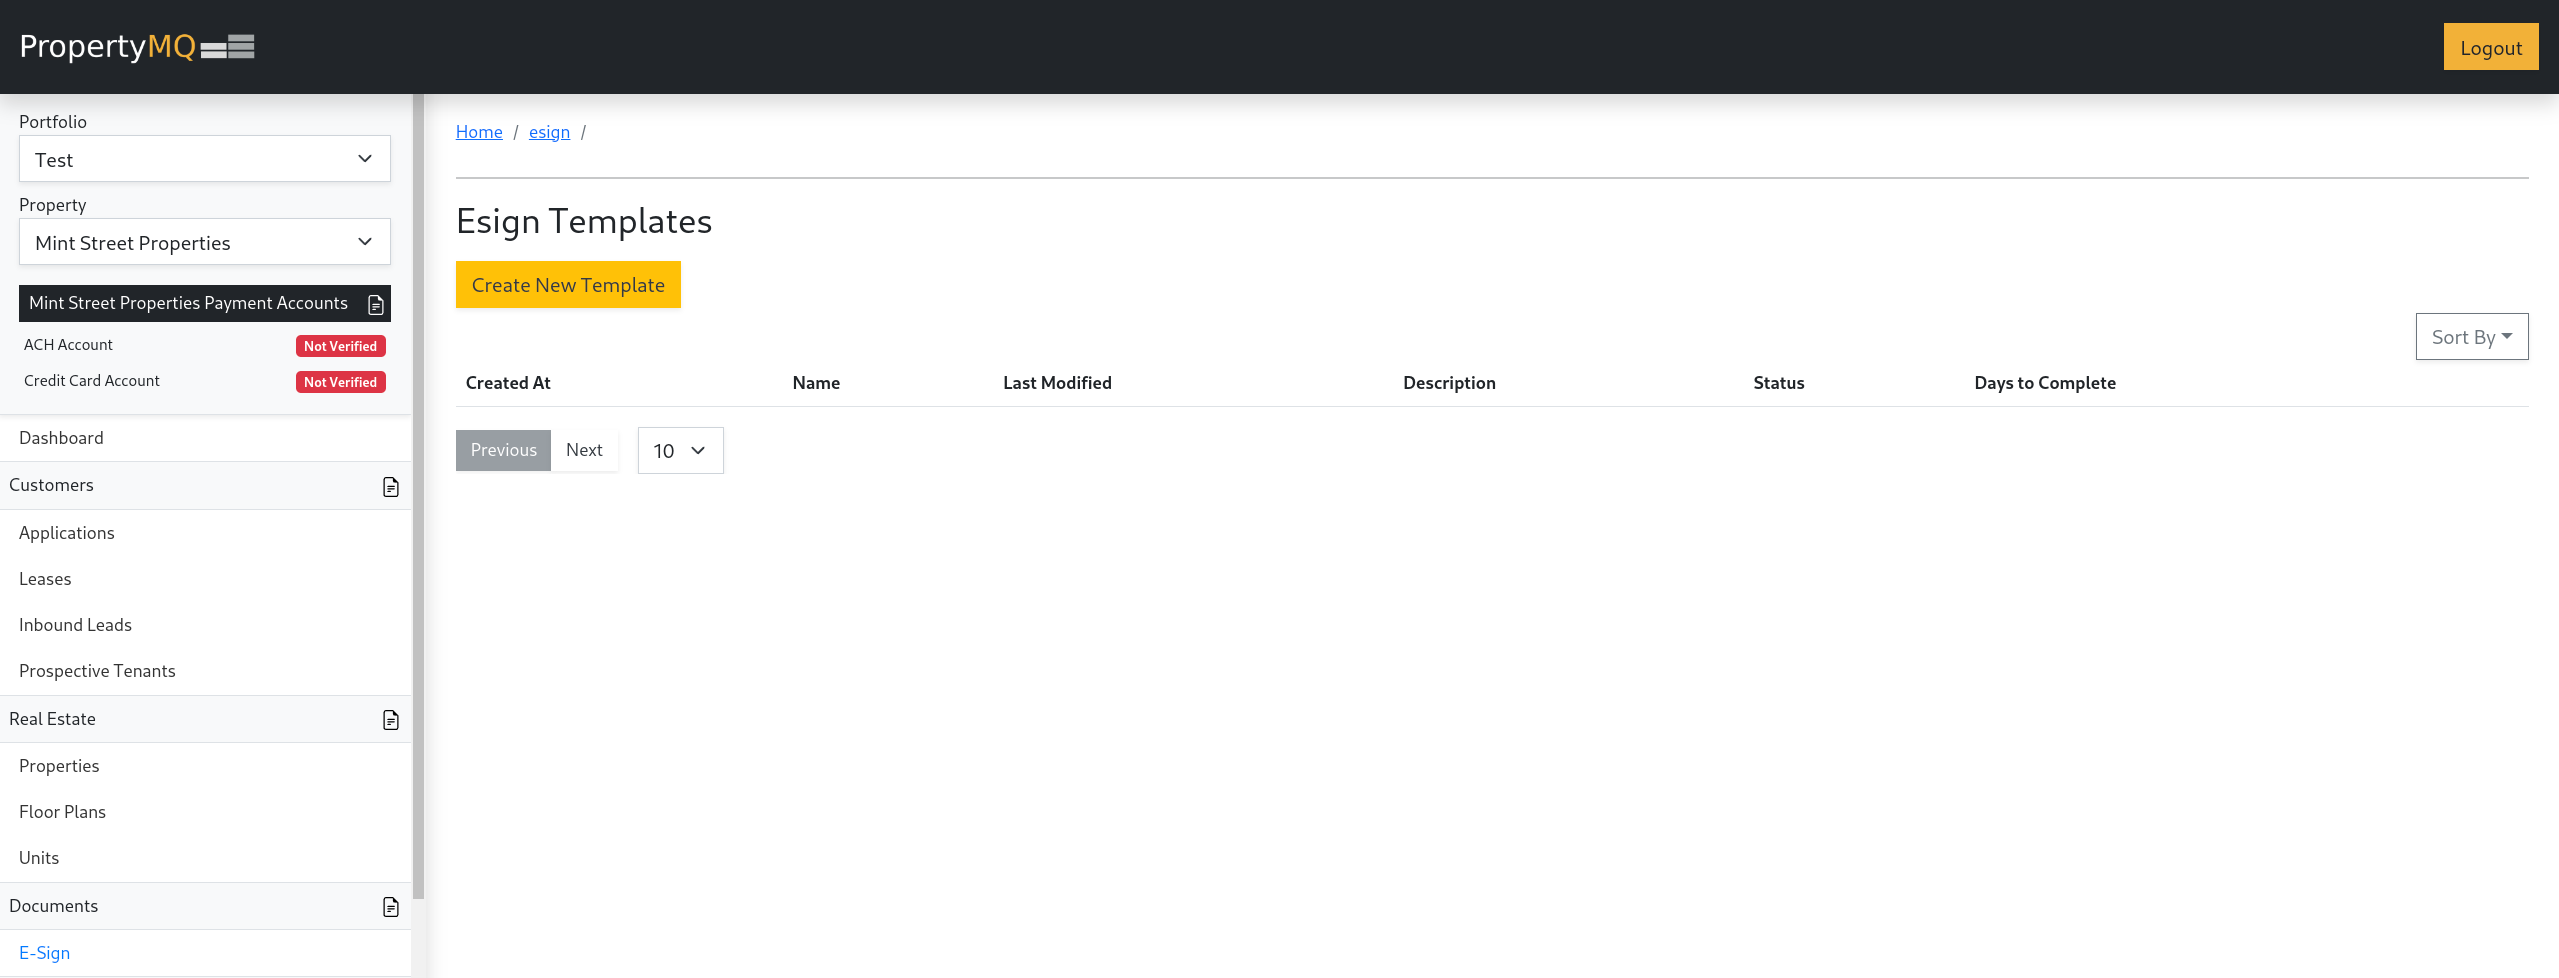Log out using the Logout button

point(2490,48)
